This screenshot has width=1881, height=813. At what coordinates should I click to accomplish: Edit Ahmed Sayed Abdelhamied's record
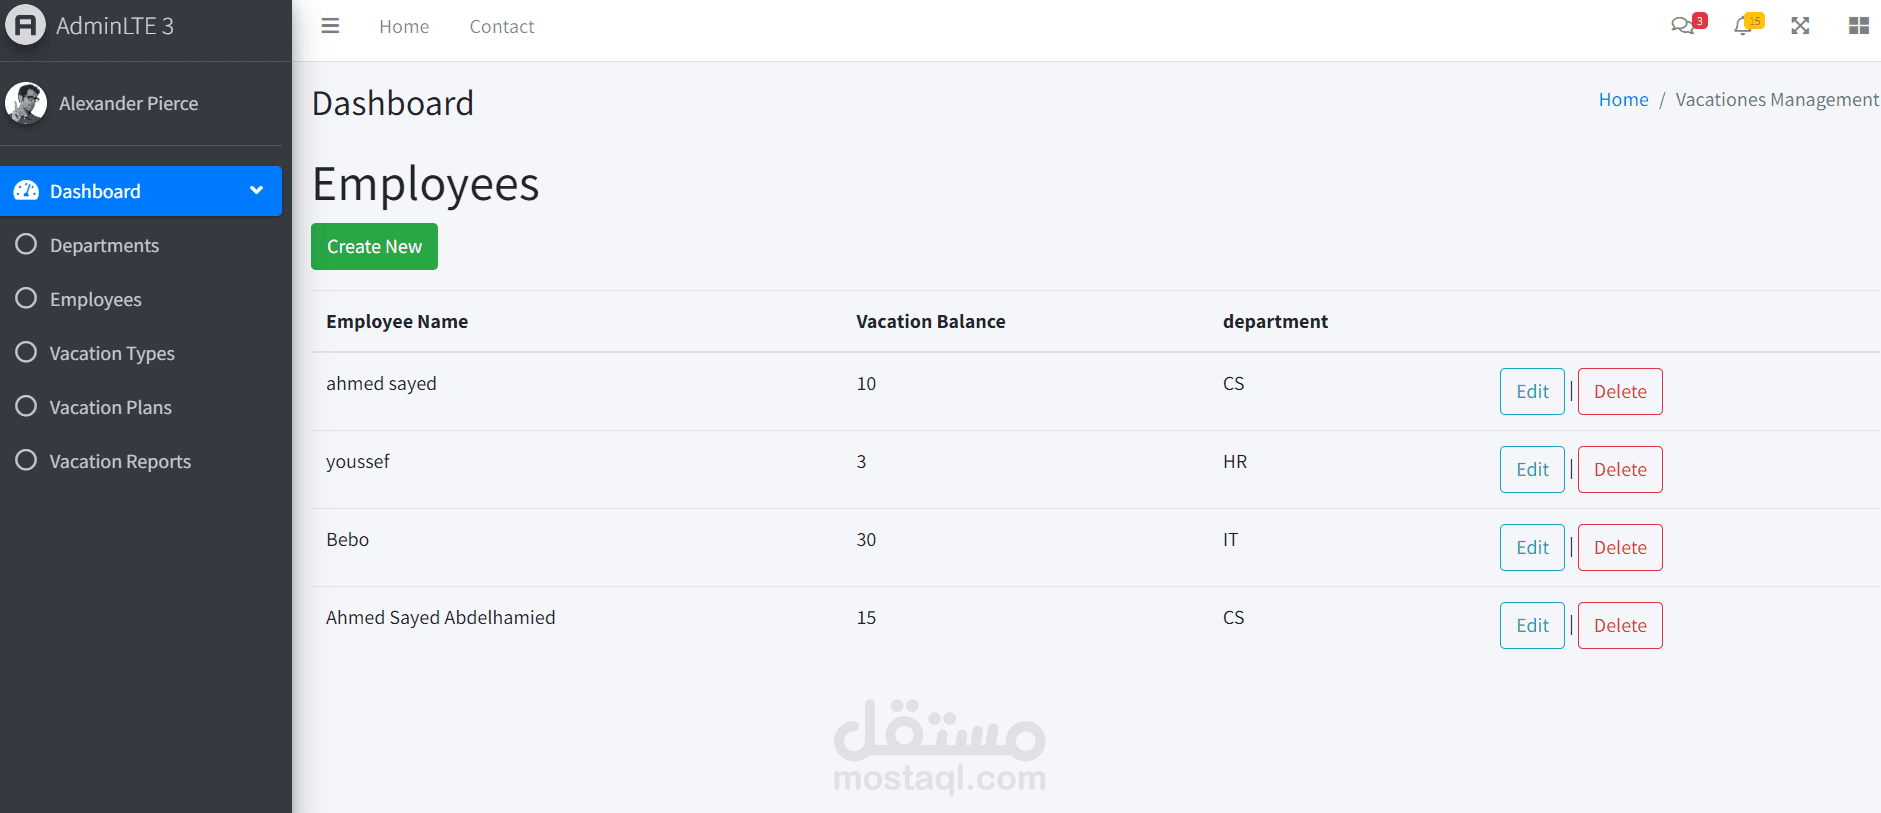pyautogui.click(x=1532, y=625)
